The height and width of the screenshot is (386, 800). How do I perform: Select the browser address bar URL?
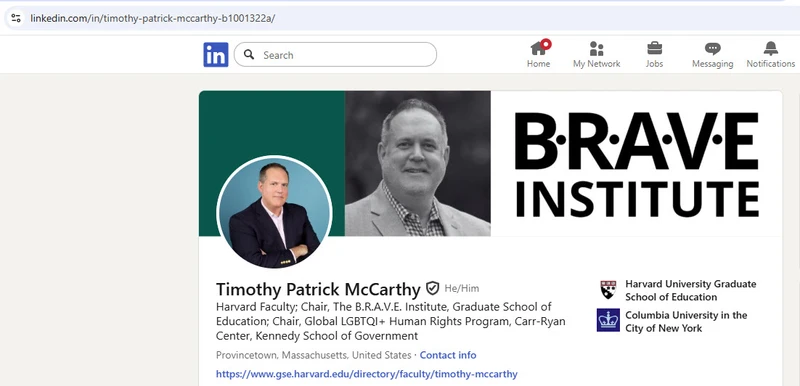[153, 18]
